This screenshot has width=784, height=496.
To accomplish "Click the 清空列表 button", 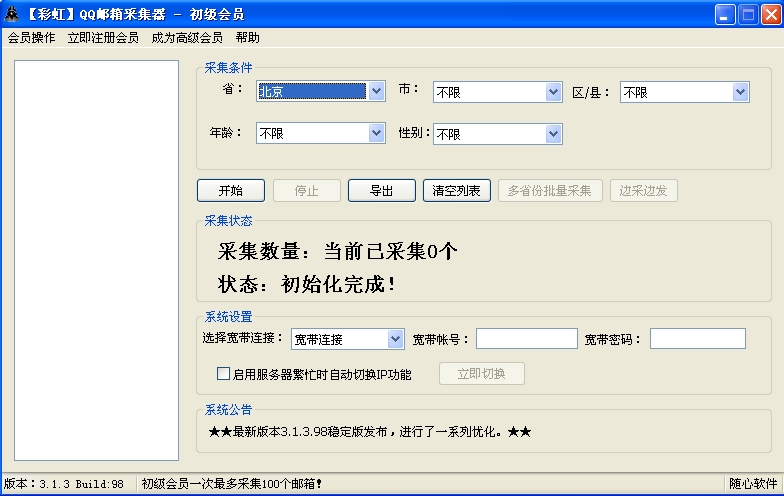I will 456,190.
